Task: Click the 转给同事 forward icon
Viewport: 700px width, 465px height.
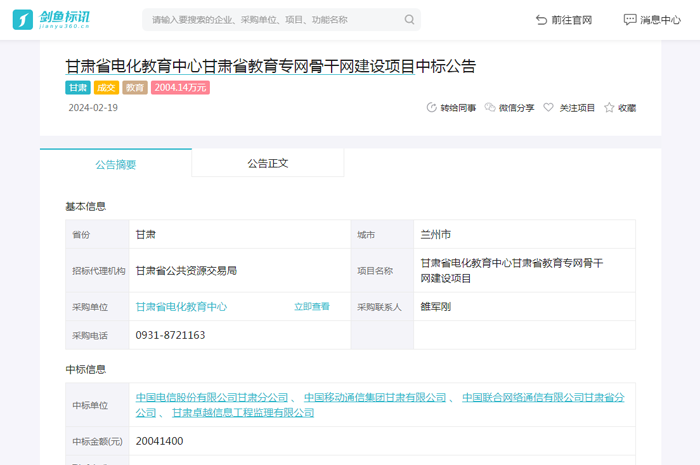Action: click(x=431, y=108)
